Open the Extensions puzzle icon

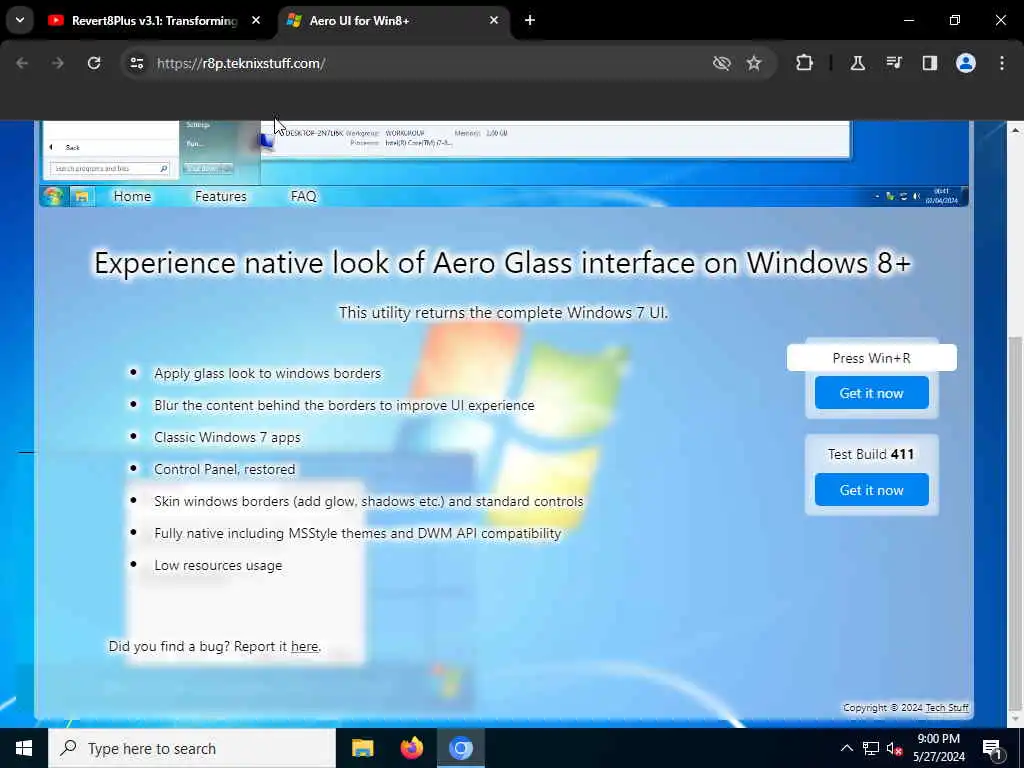pyautogui.click(x=805, y=63)
